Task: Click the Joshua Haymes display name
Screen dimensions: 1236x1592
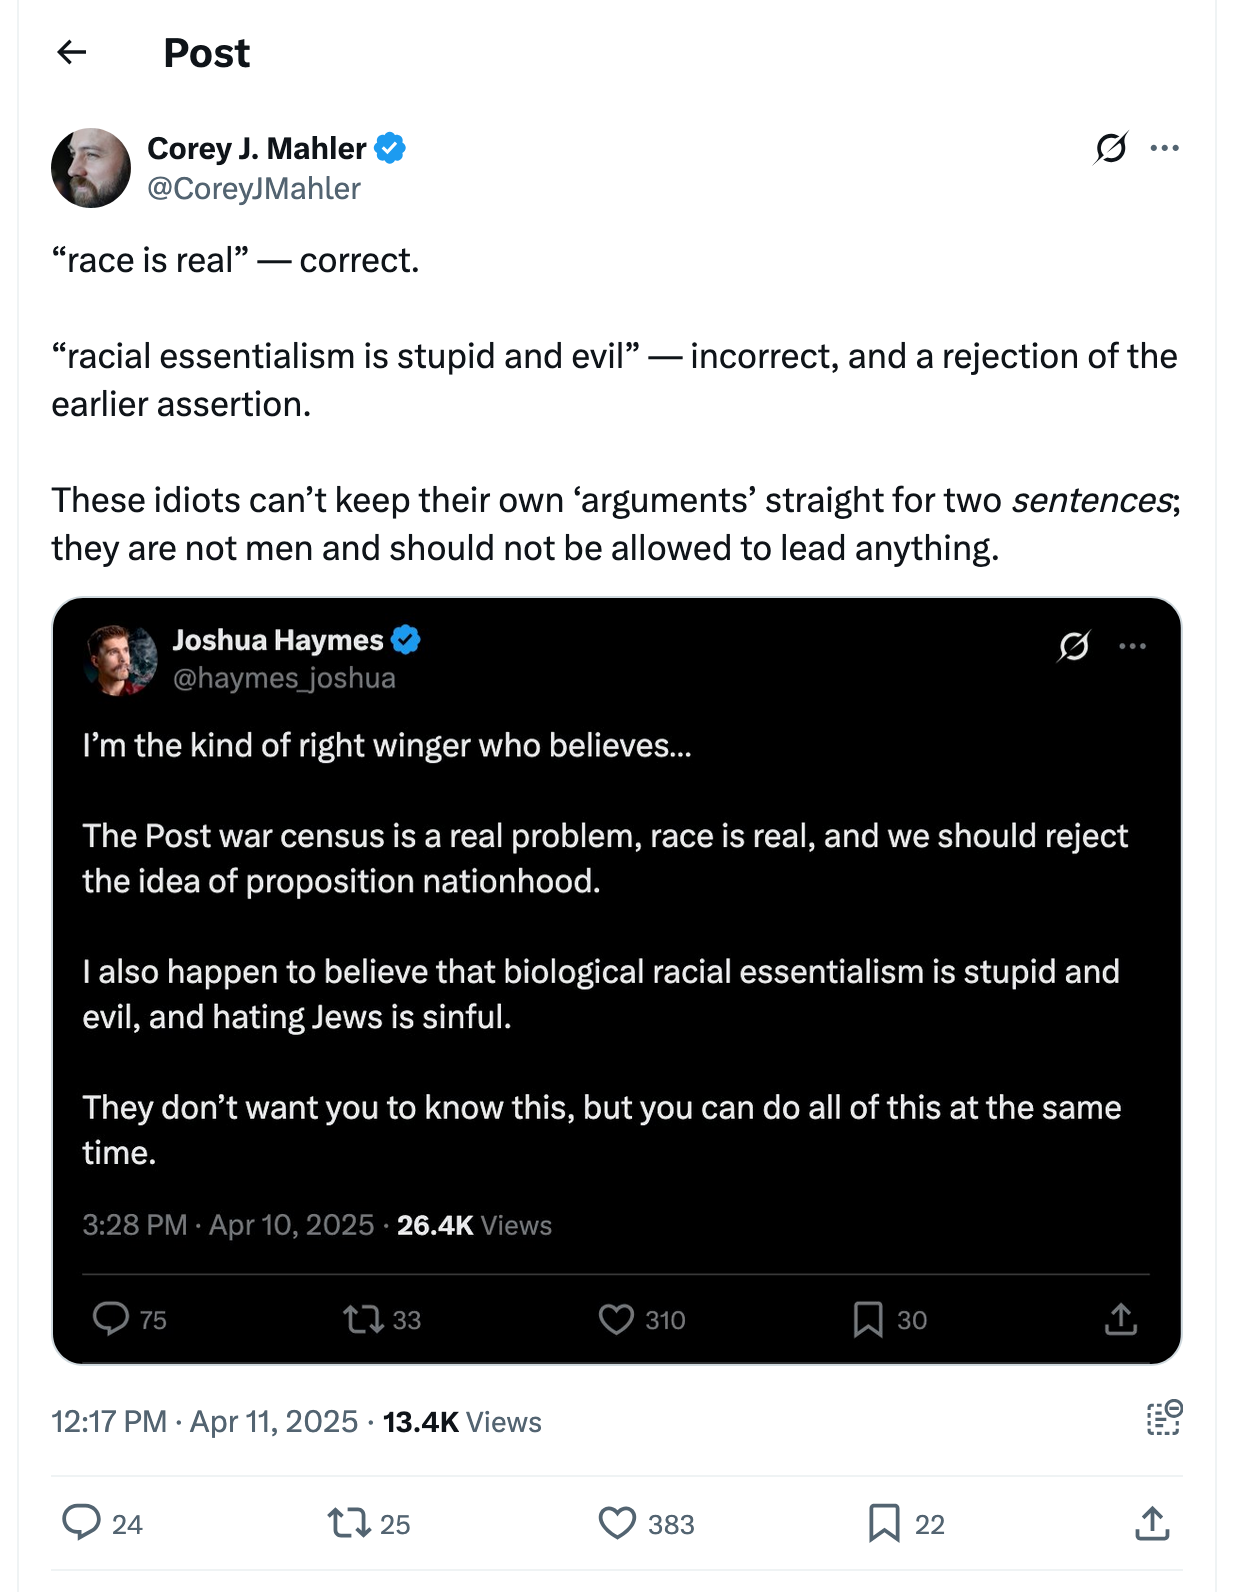Action: click(x=278, y=640)
